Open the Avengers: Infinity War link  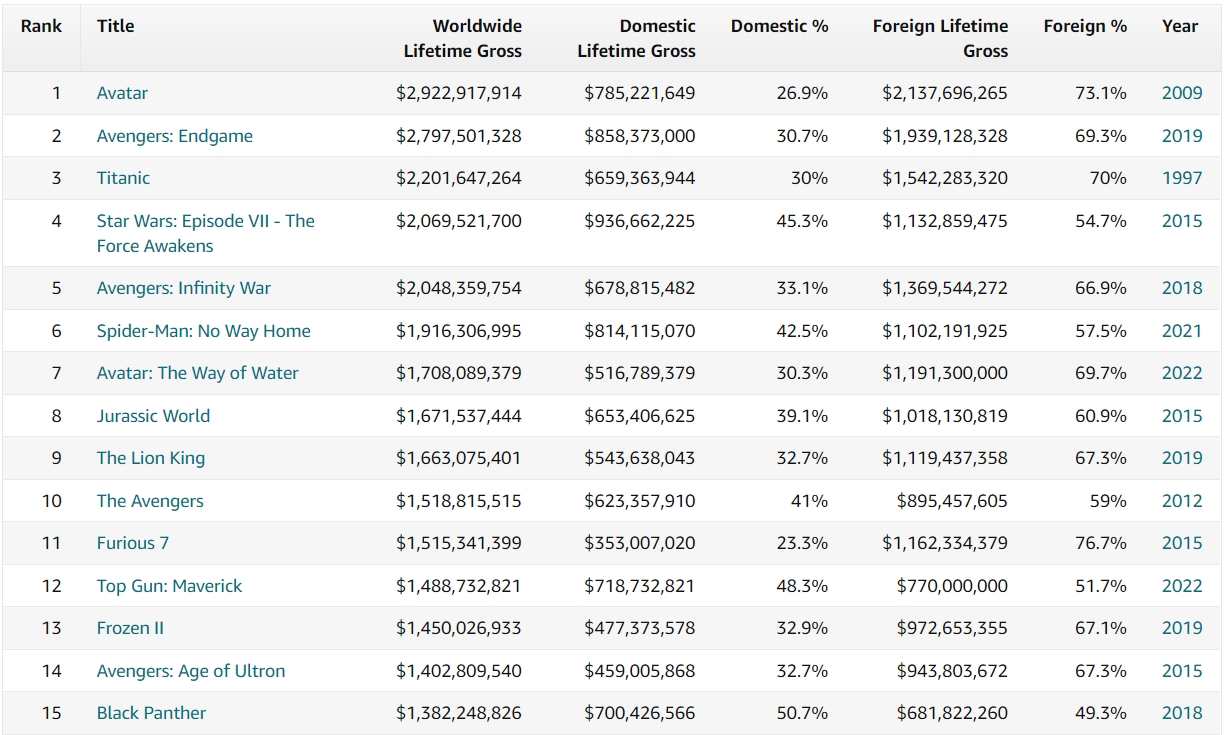click(184, 288)
